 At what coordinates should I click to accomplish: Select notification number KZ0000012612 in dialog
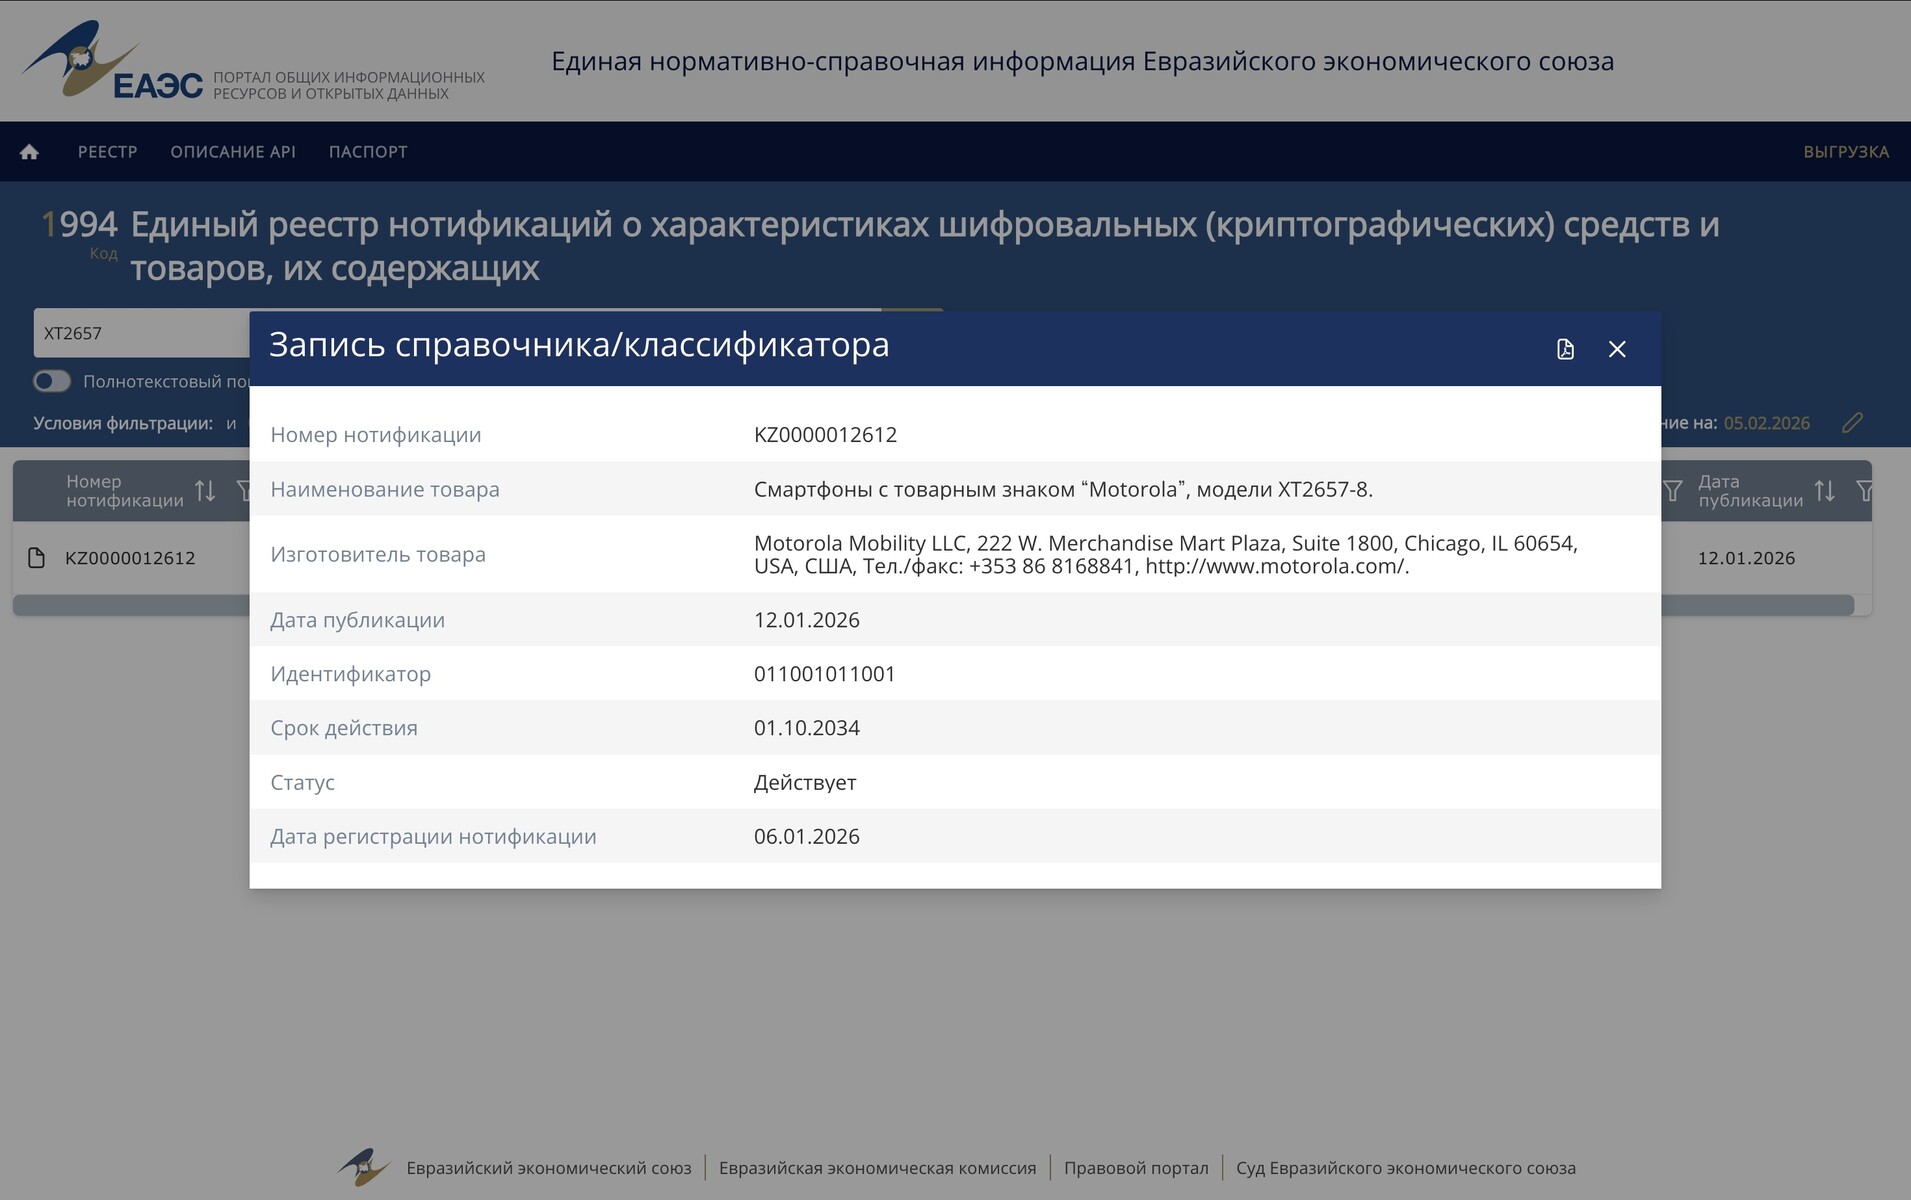(x=826, y=435)
